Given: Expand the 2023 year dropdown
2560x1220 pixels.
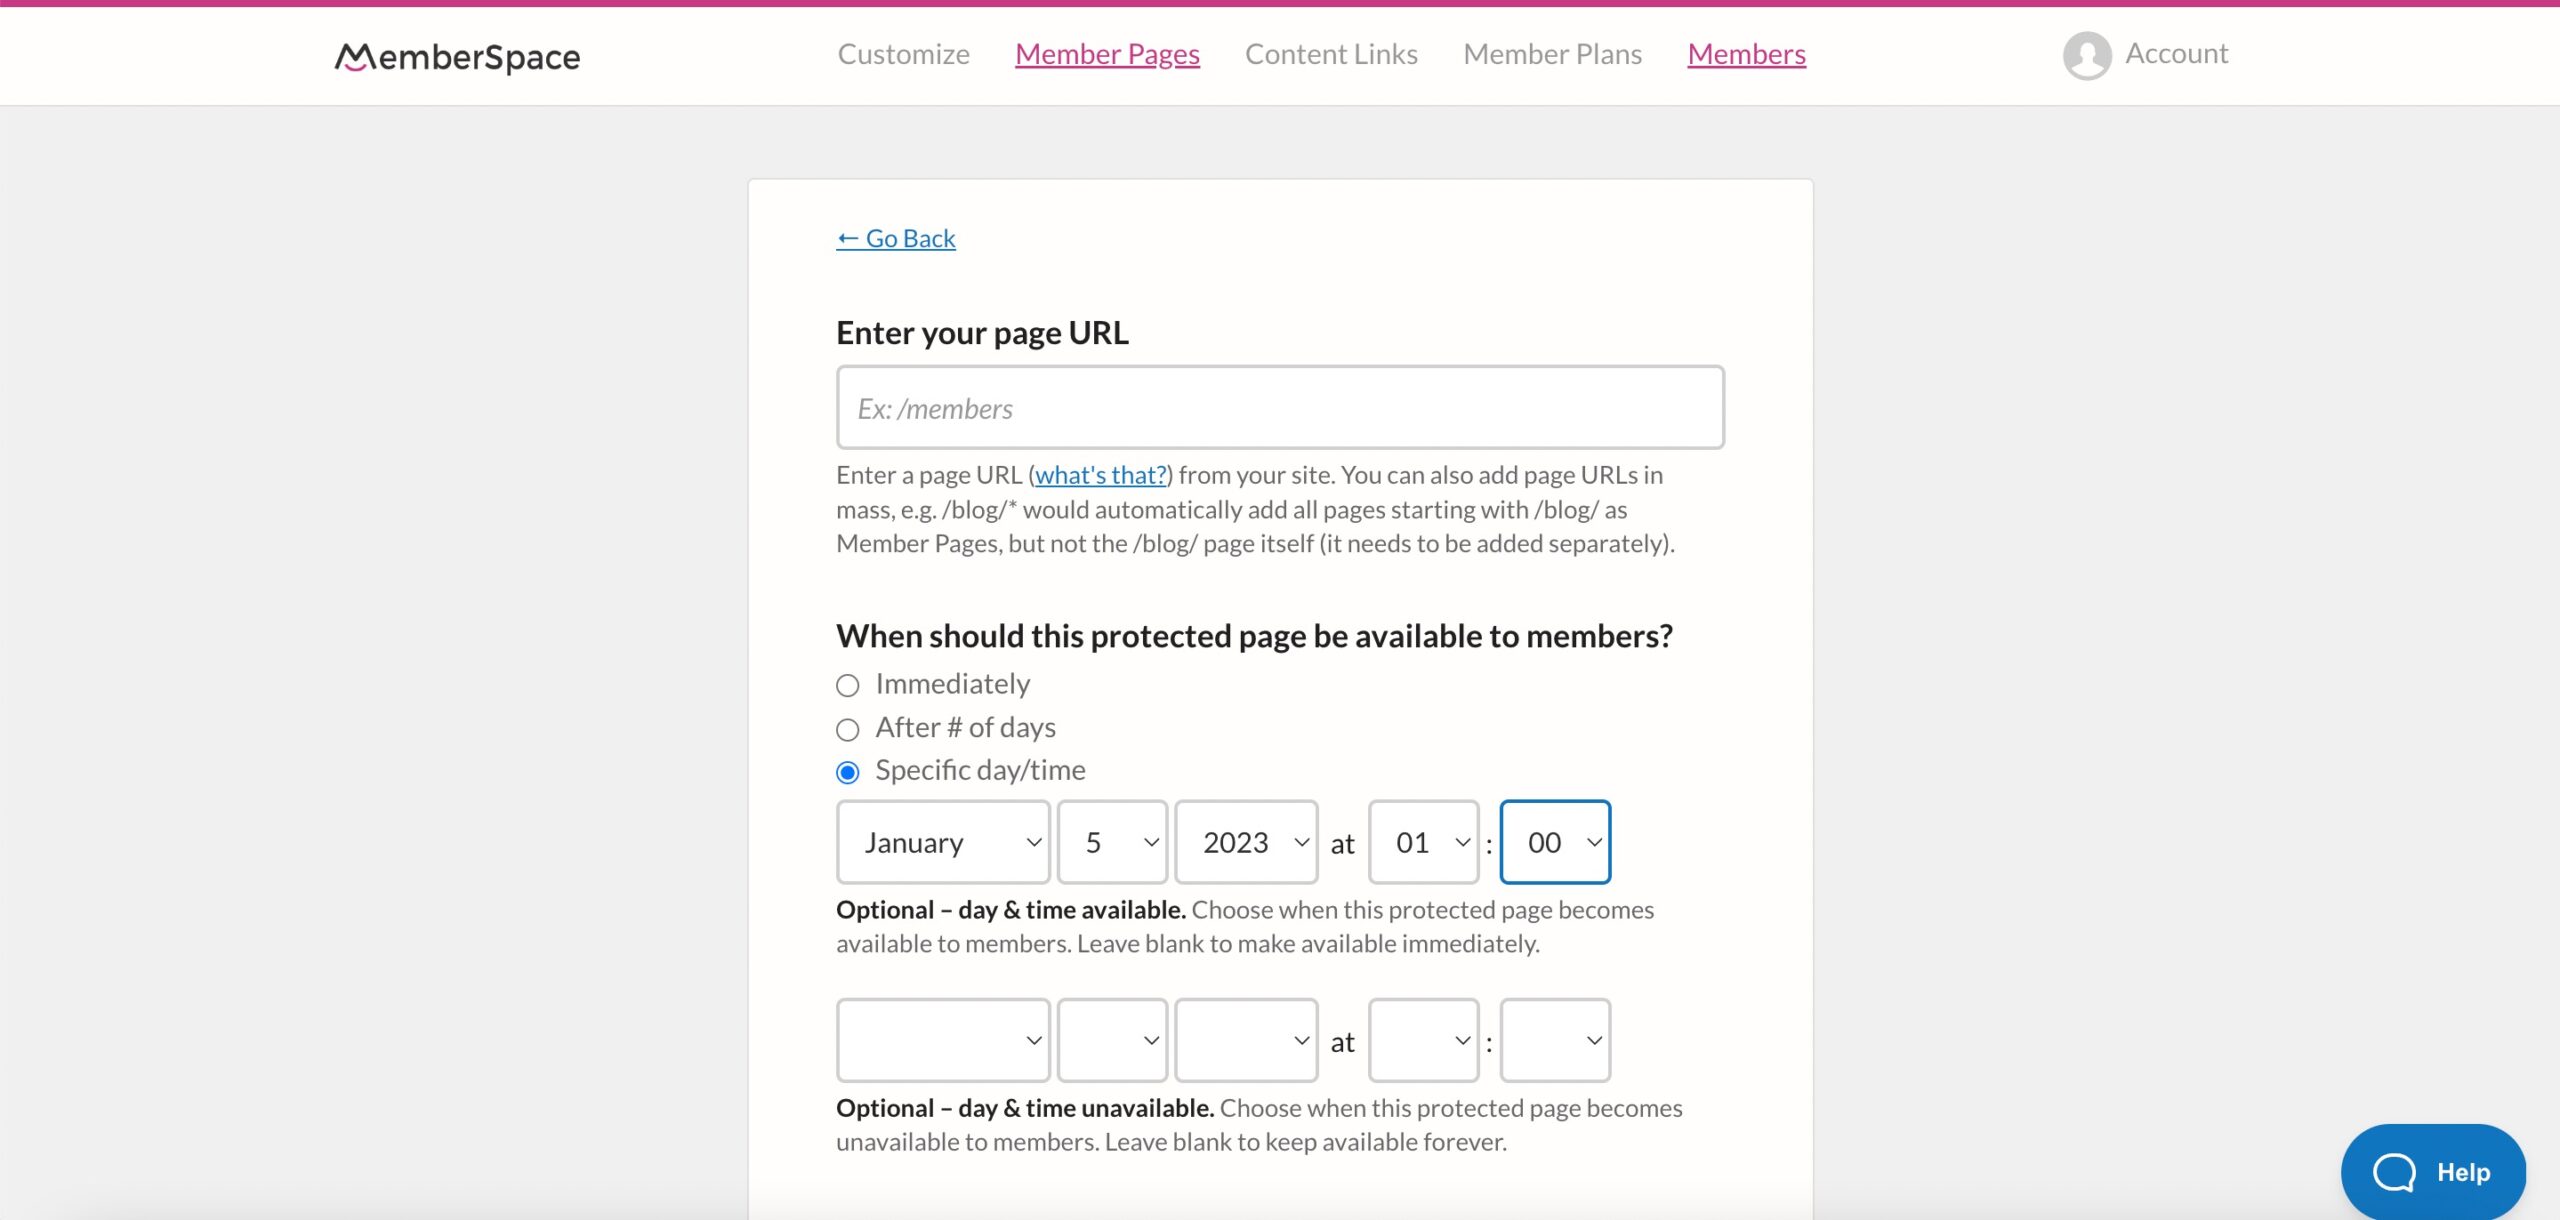Looking at the screenshot, I should (x=1246, y=841).
